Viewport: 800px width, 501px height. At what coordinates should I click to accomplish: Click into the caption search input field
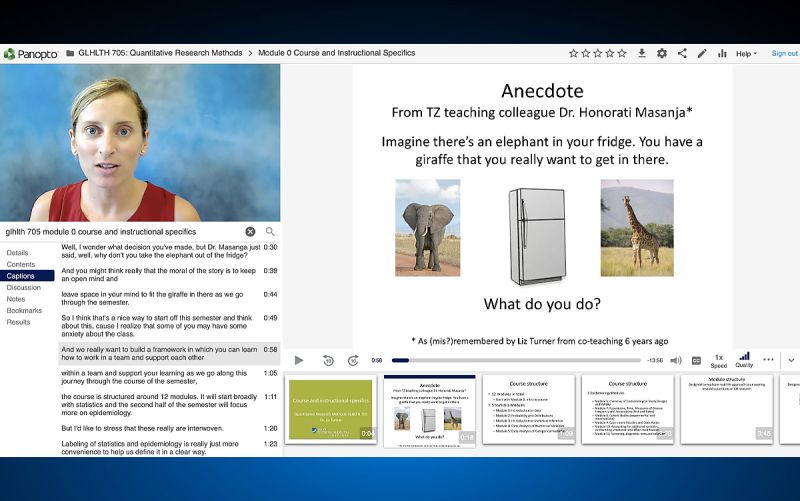[x=122, y=232]
